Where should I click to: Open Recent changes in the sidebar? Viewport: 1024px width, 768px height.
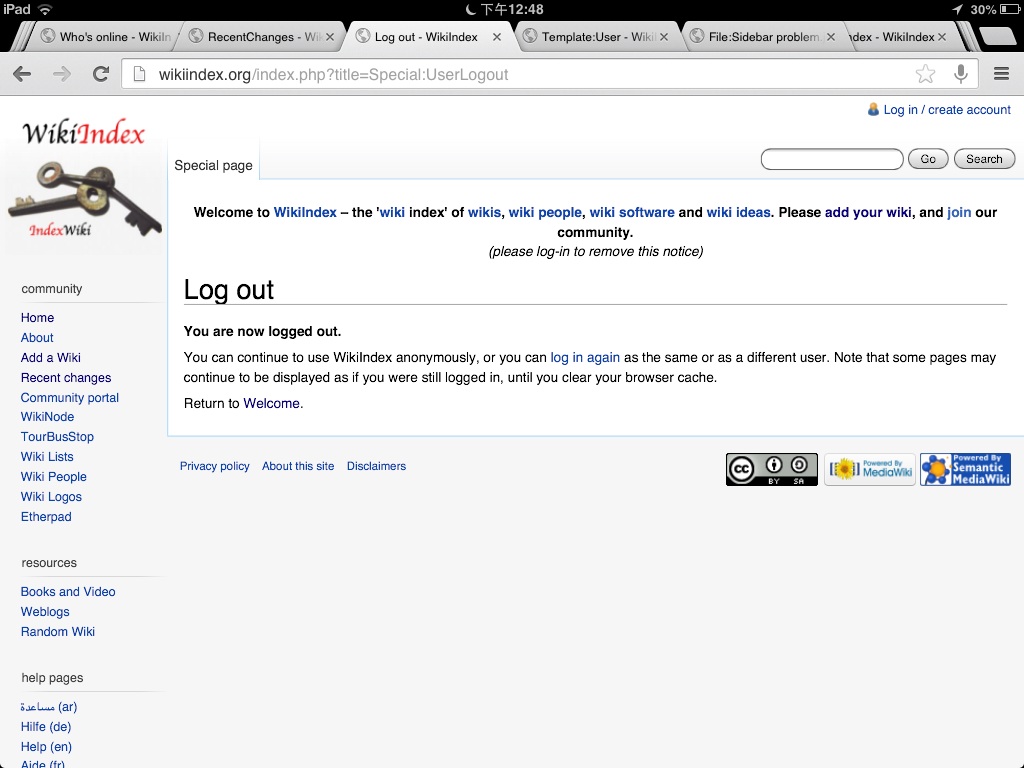tap(66, 378)
